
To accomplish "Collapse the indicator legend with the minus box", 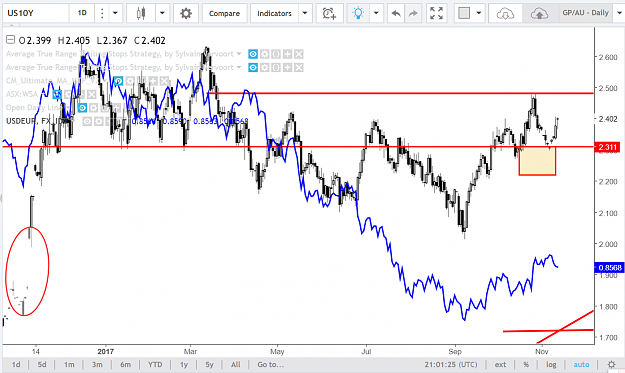I will click(x=10, y=40).
